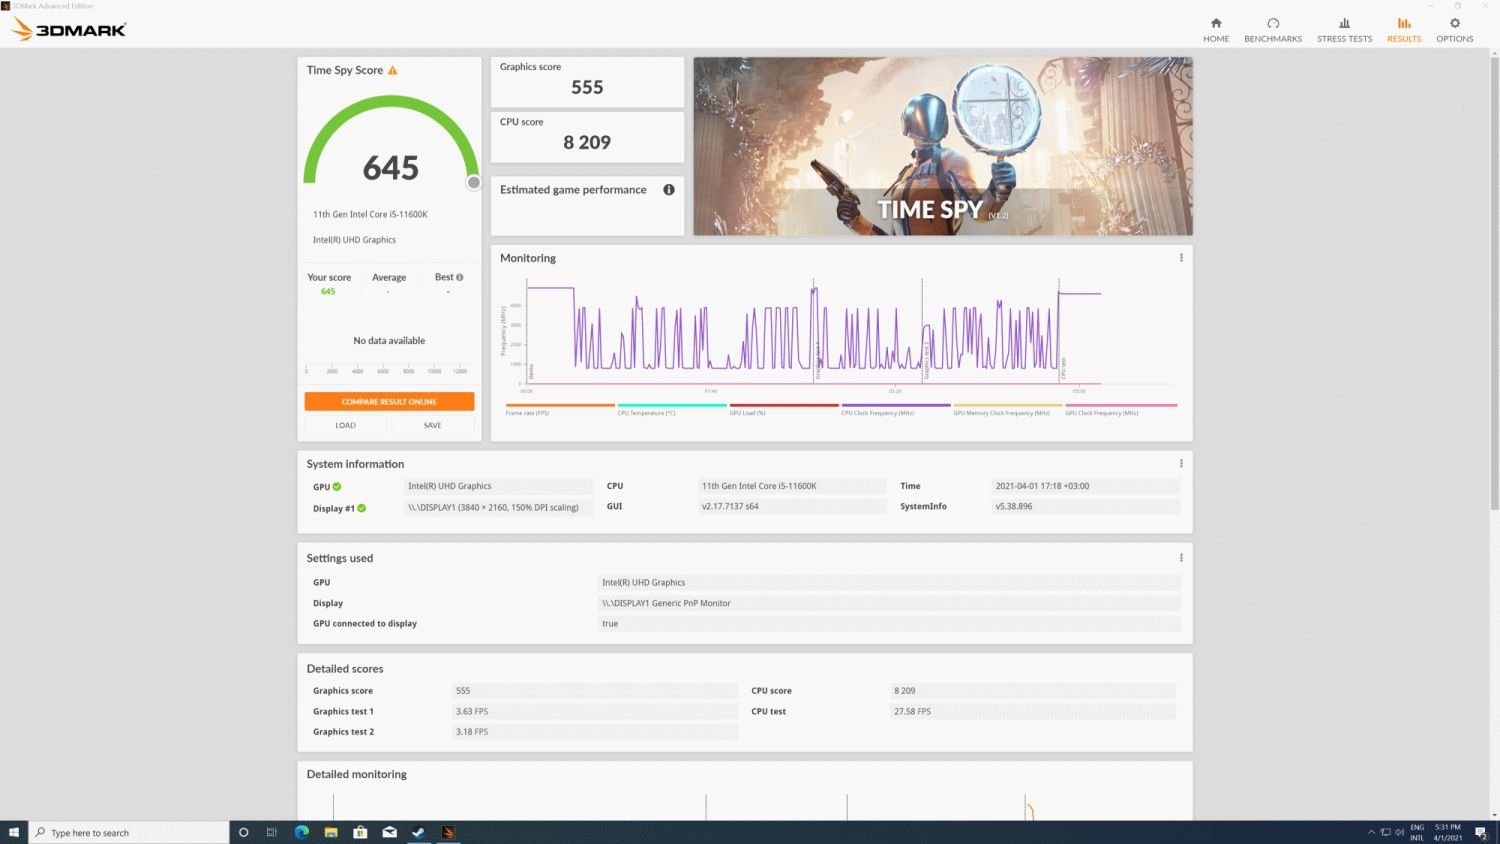Click the 3DMark taskbar icon
Image resolution: width=1500 pixels, height=844 pixels.
[x=448, y=832]
